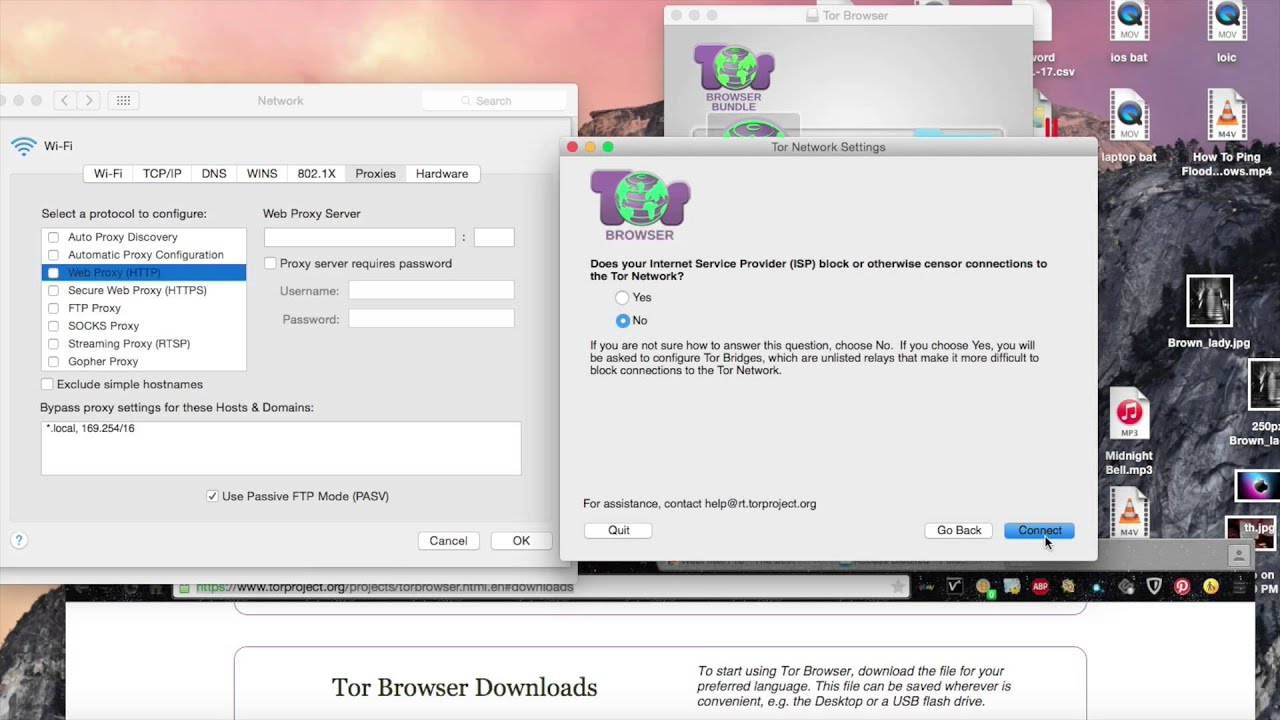Enable SOCKS Proxy checkbox
This screenshot has width=1280, height=720.
coord(54,326)
